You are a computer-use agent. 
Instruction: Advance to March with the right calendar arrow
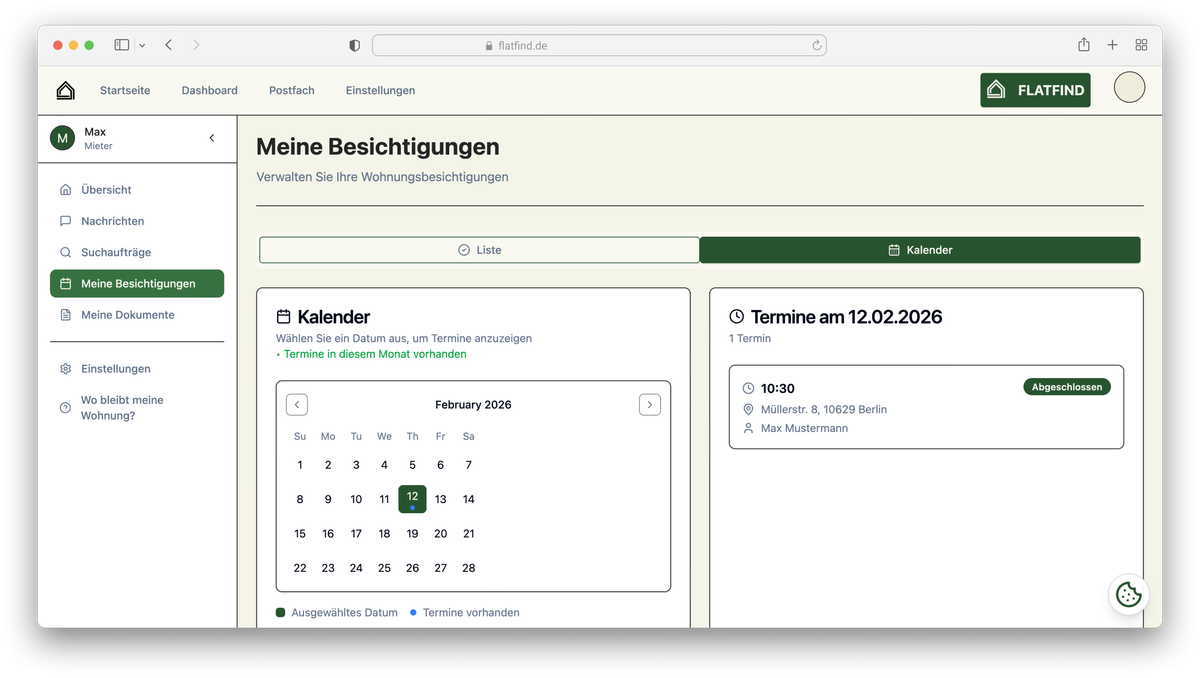click(x=650, y=404)
